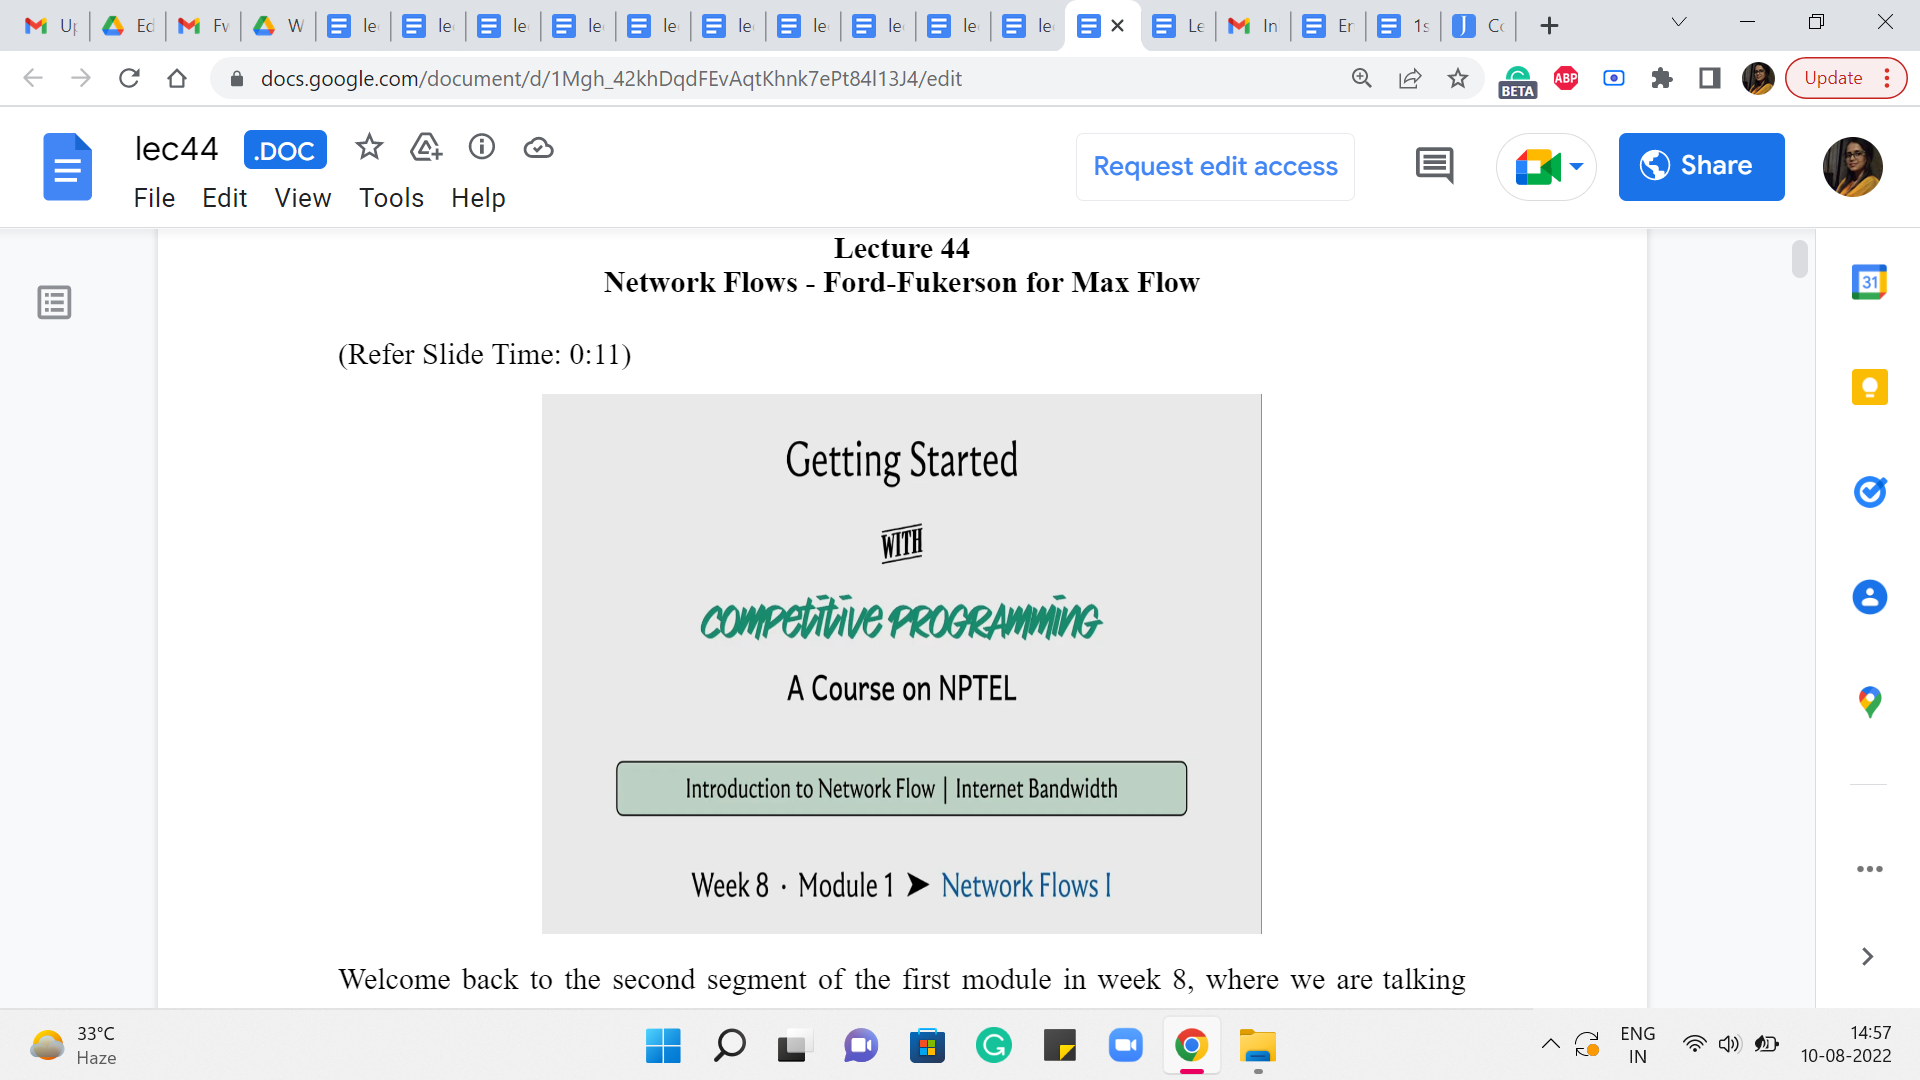Open Google Tasks side panel
Screen dimensions: 1920x1080
tap(1869, 492)
